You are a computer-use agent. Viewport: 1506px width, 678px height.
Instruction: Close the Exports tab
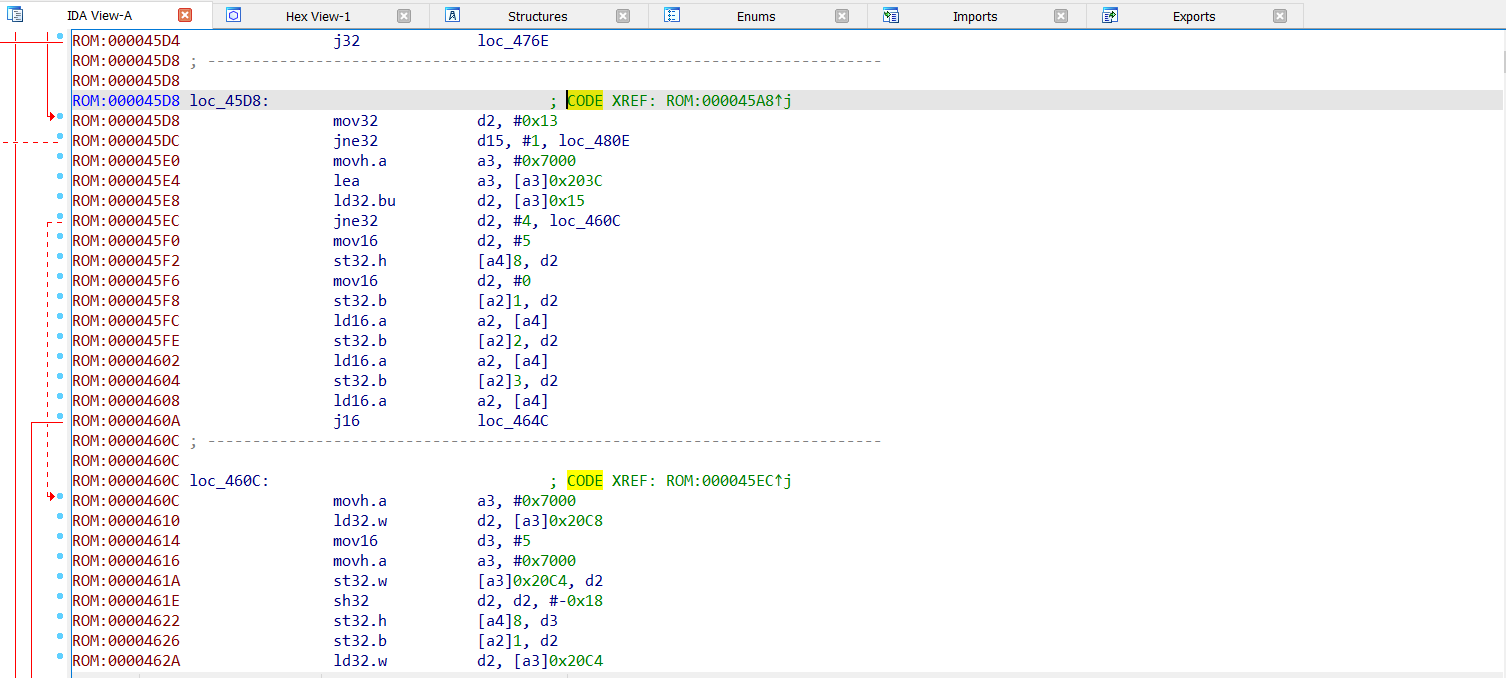[x=1280, y=16]
